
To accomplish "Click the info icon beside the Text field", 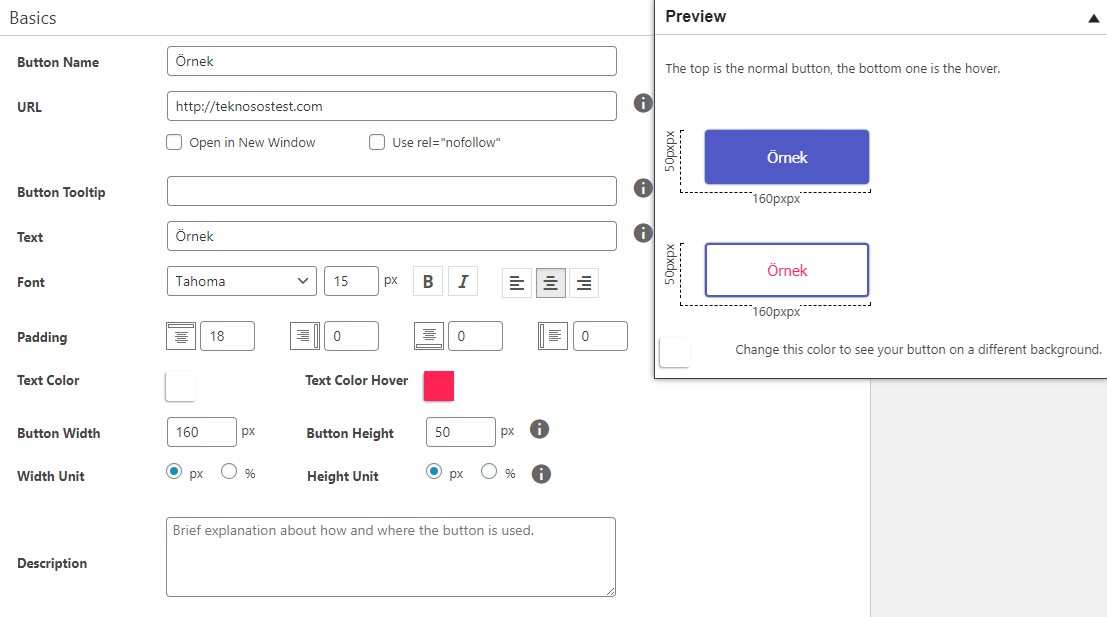I will (x=642, y=233).
